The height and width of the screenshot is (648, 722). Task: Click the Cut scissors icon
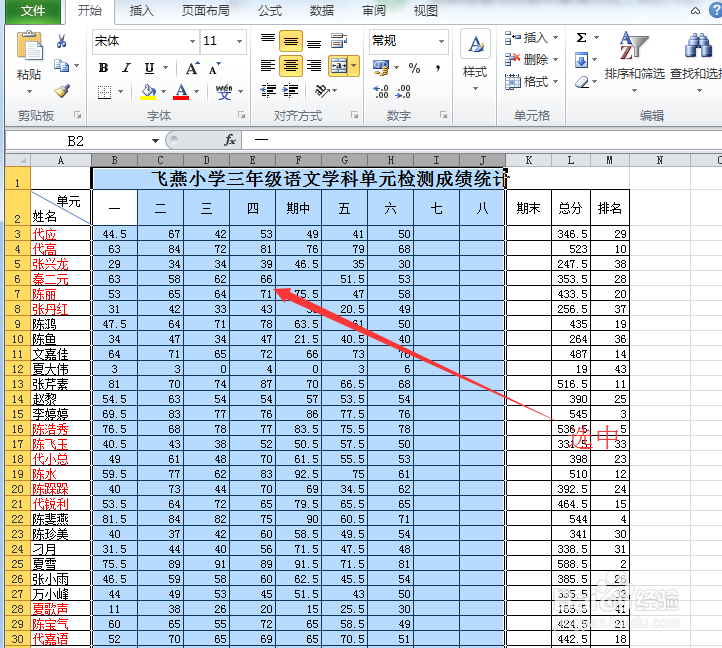pyautogui.click(x=61, y=41)
